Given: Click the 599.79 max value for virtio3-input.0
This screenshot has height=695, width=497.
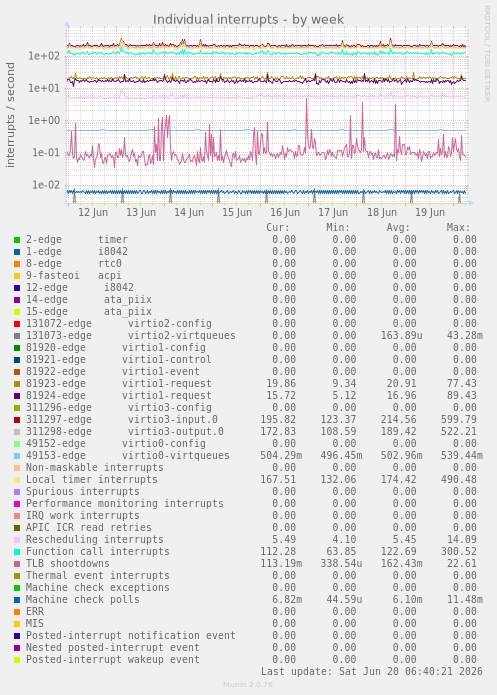Looking at the screenshot, I should point(459,420).
